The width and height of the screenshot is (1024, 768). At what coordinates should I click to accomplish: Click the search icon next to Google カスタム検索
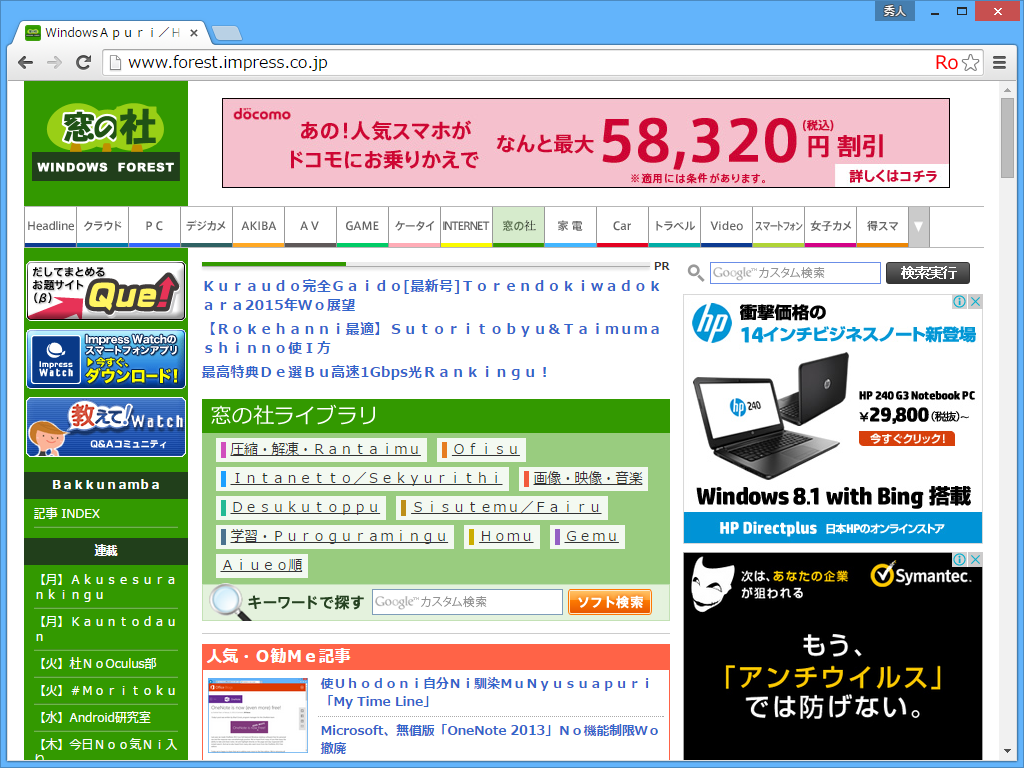click(695, 273)
